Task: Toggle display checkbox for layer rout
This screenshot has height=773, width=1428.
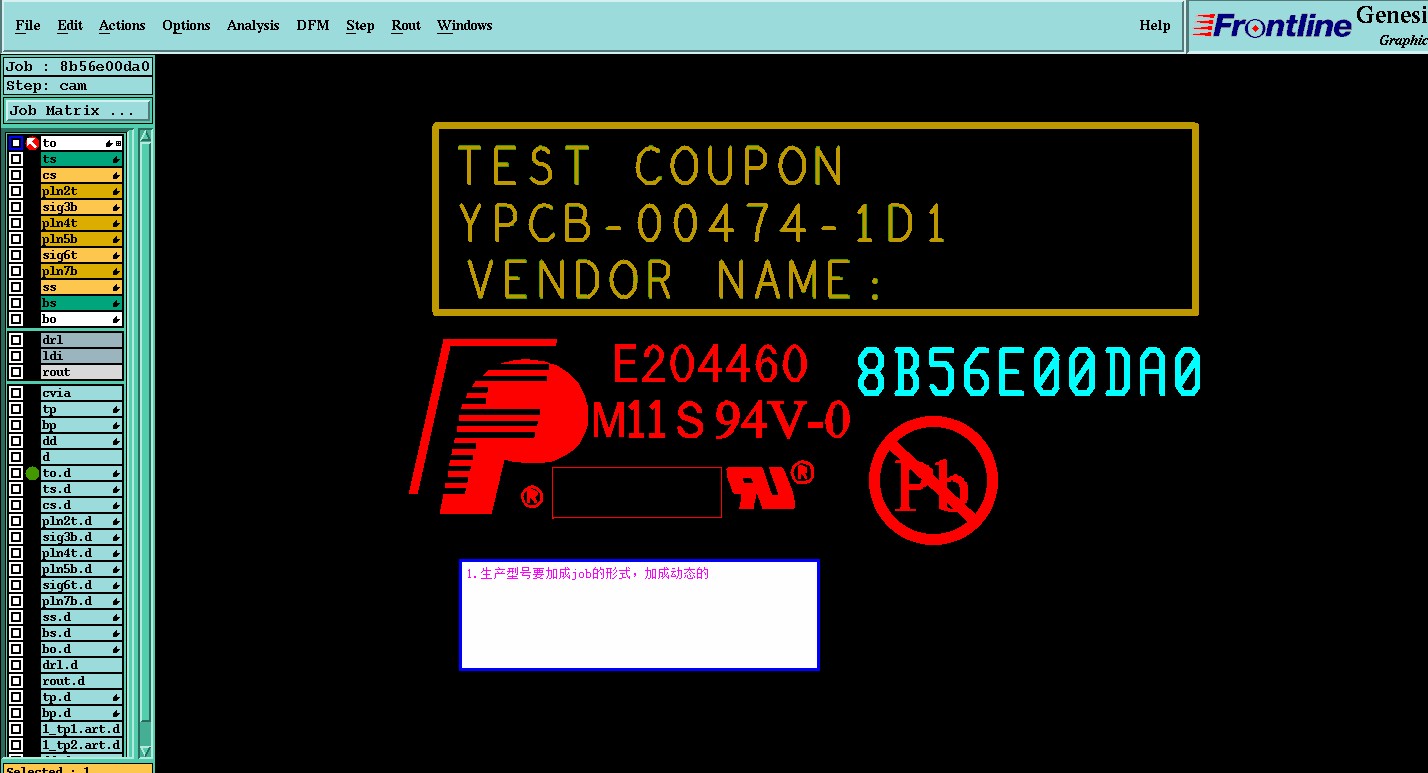Action: 15,372
